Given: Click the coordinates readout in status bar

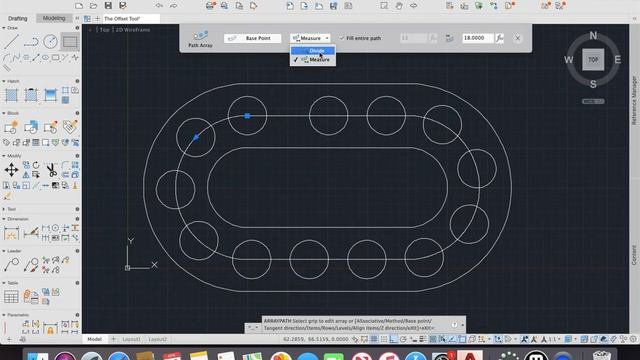Looking at the screenshot, I should coord(316,339).
